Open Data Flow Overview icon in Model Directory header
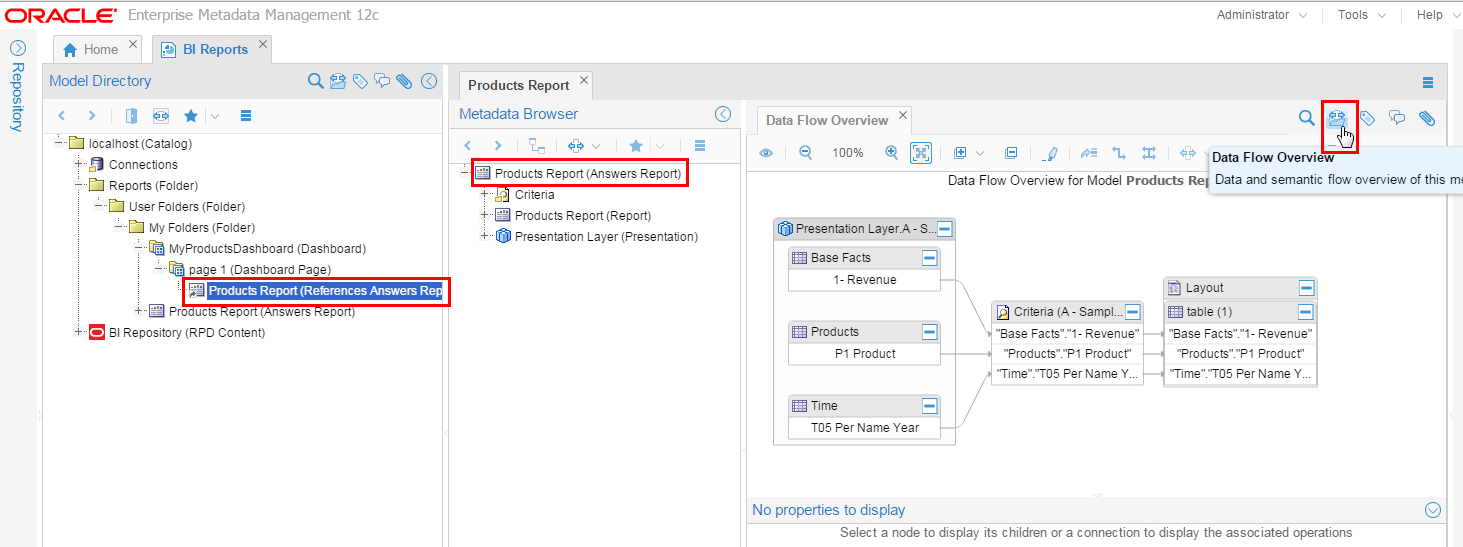This screenshot has width=1463, height=547. [x=338, y=81]
